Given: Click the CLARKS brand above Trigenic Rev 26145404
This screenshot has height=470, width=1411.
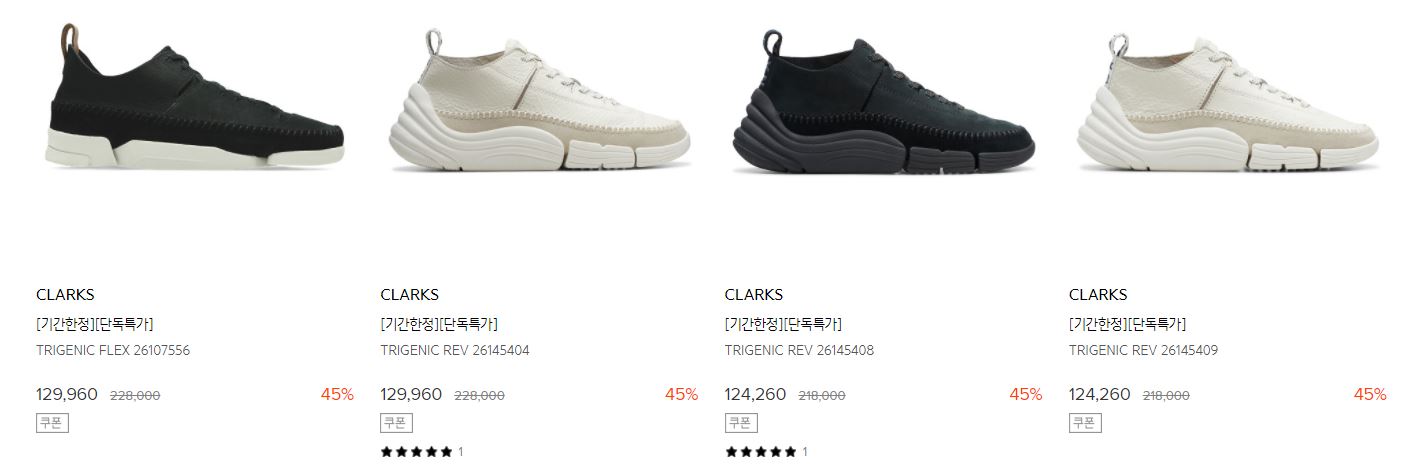Looking at the screenshot, I should 409,295.
